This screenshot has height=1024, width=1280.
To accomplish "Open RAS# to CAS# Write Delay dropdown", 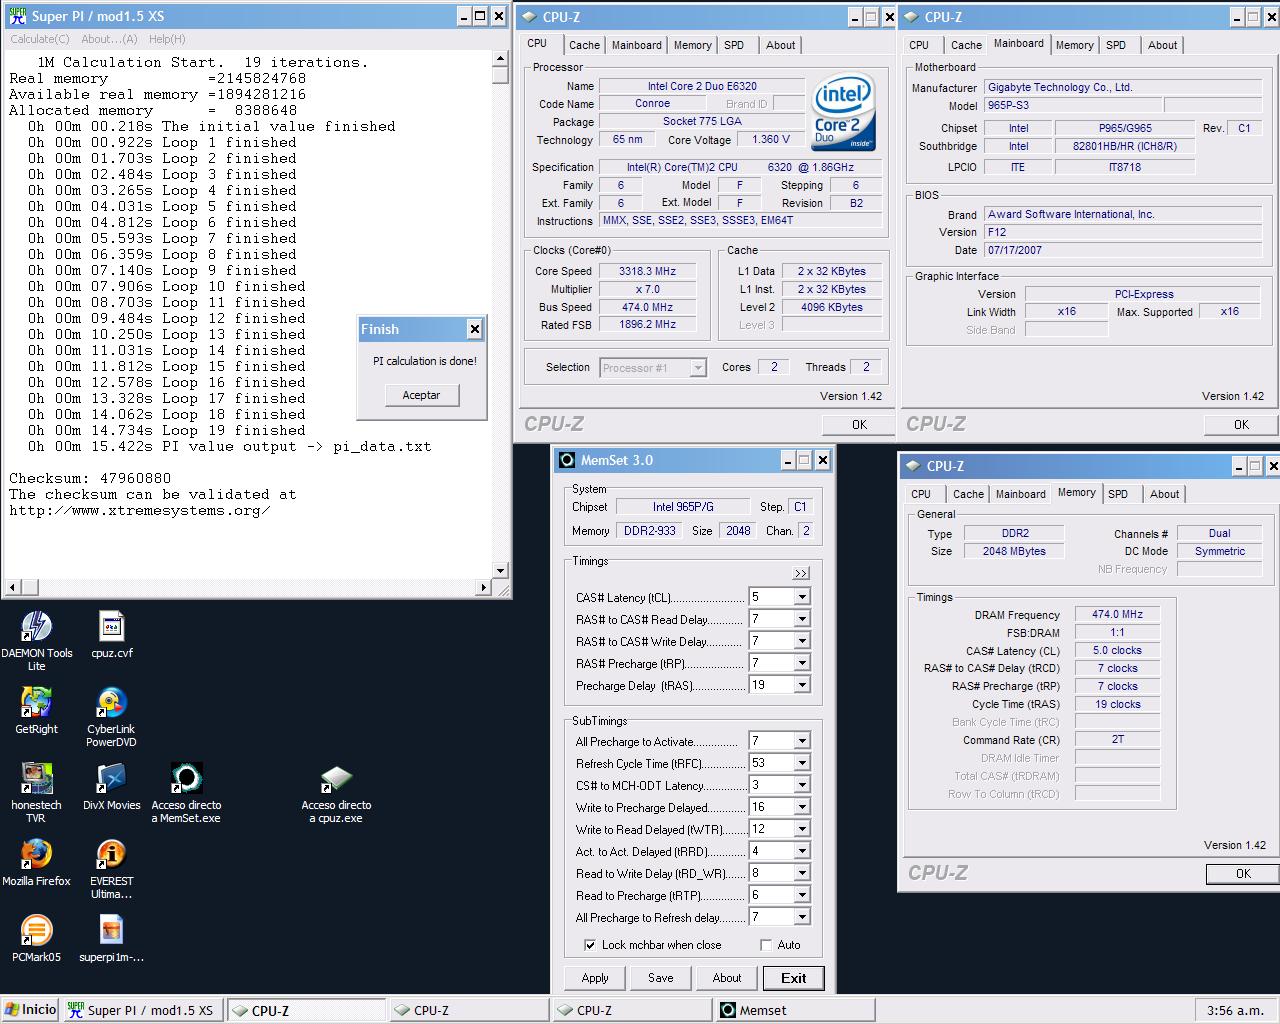I will click(x=801, y=641).
